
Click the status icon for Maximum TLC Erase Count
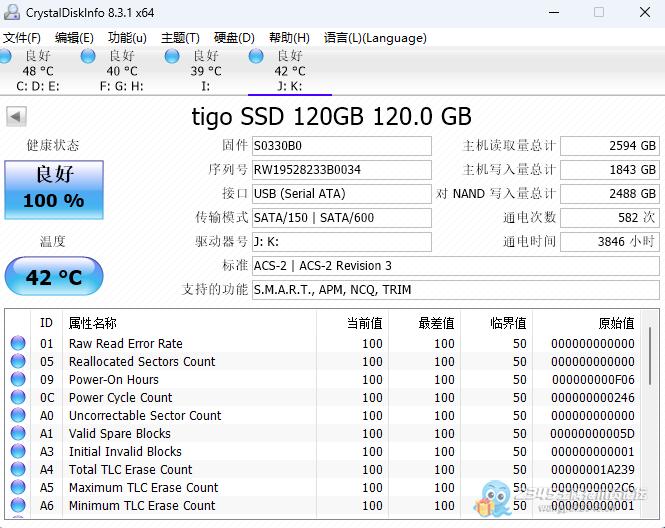(x=18, y=487)
